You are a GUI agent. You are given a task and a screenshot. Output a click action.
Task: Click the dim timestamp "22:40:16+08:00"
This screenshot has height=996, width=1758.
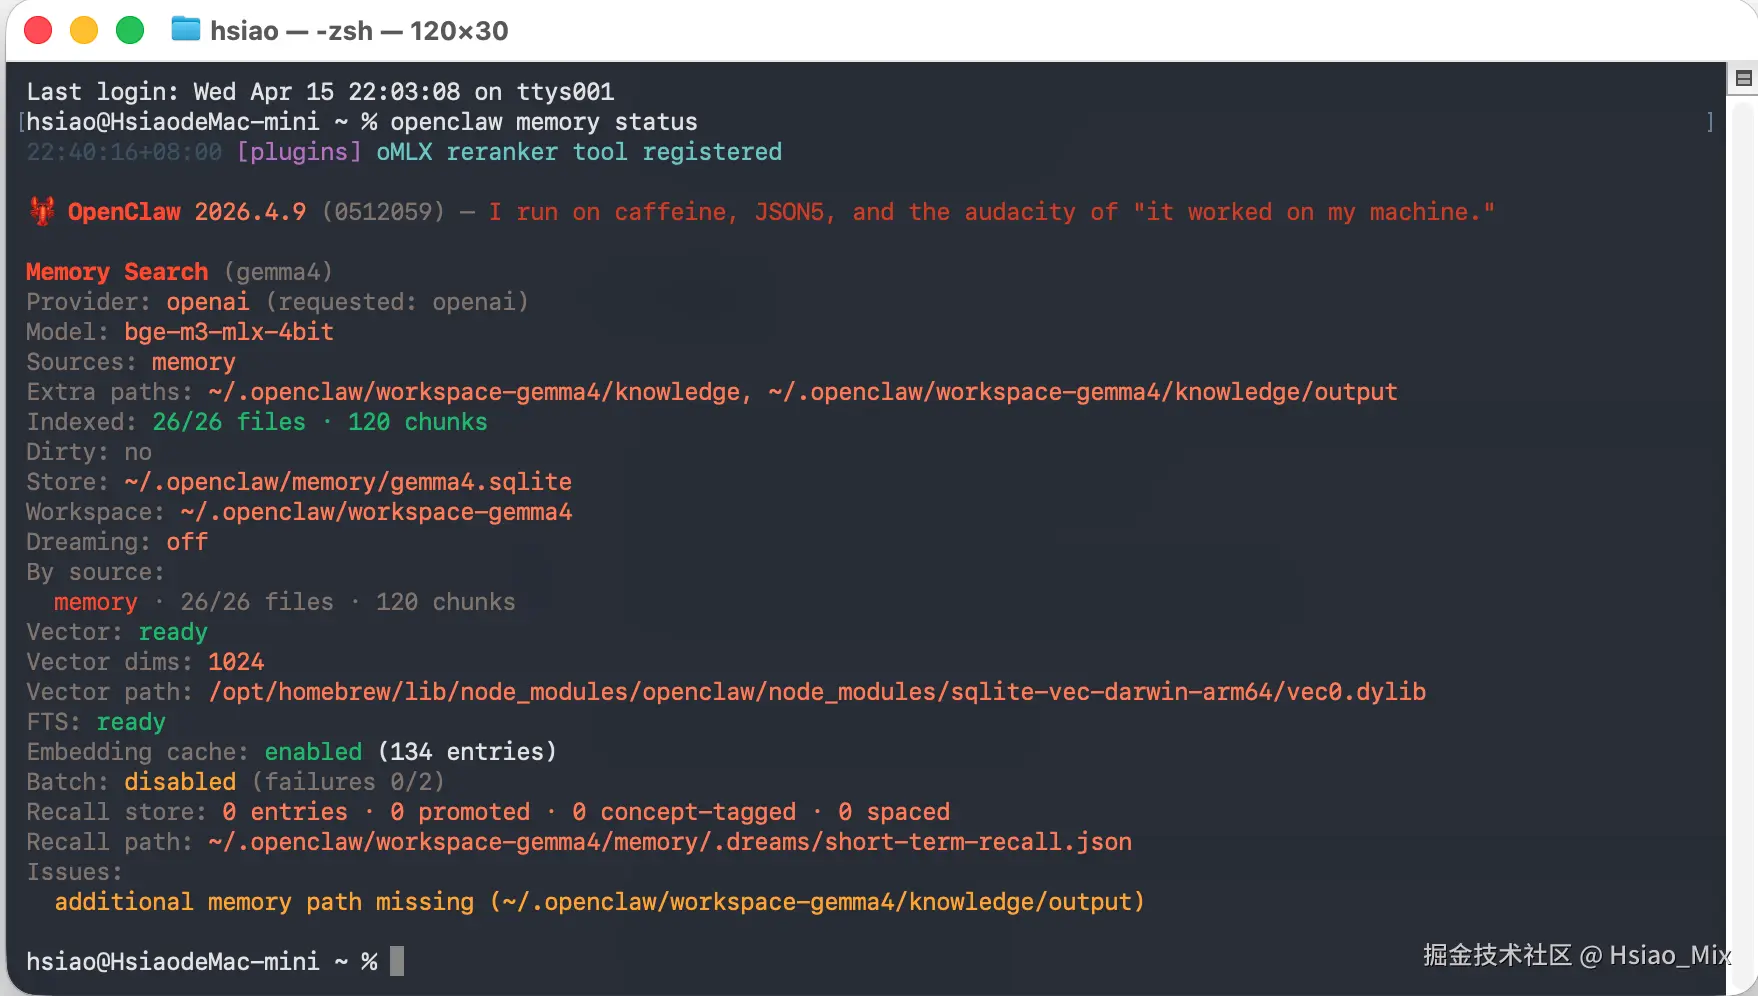pyautogui.click(x=124, y=152)
